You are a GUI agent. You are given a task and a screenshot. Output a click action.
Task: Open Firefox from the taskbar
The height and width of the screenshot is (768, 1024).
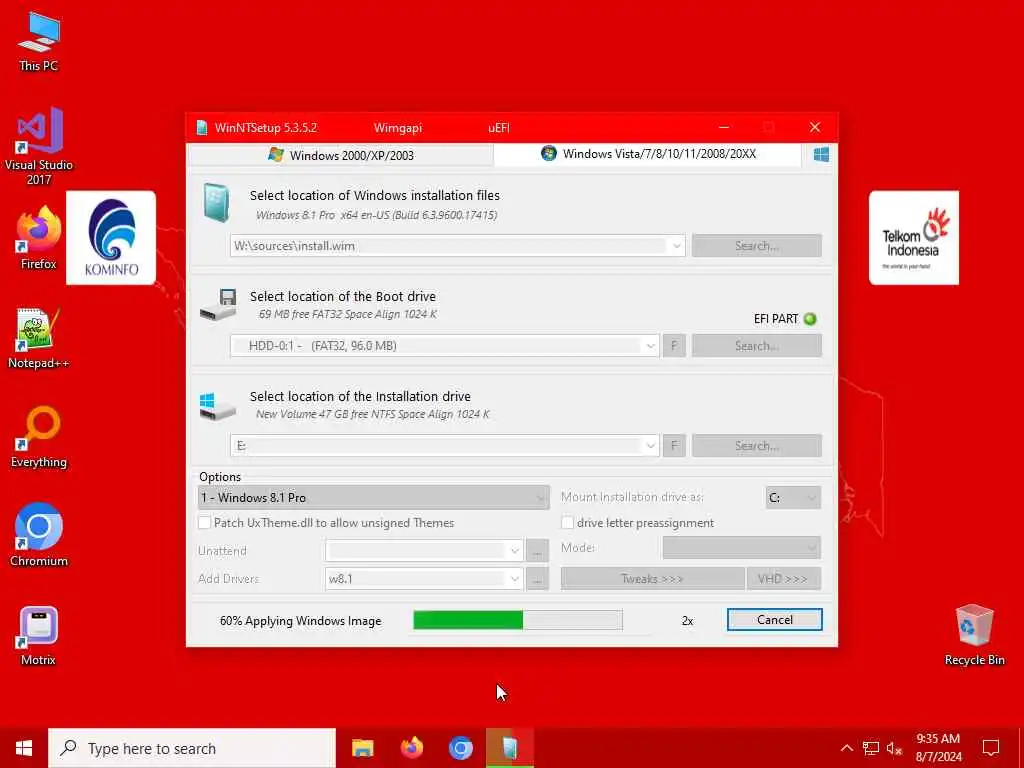coord(411,748)
